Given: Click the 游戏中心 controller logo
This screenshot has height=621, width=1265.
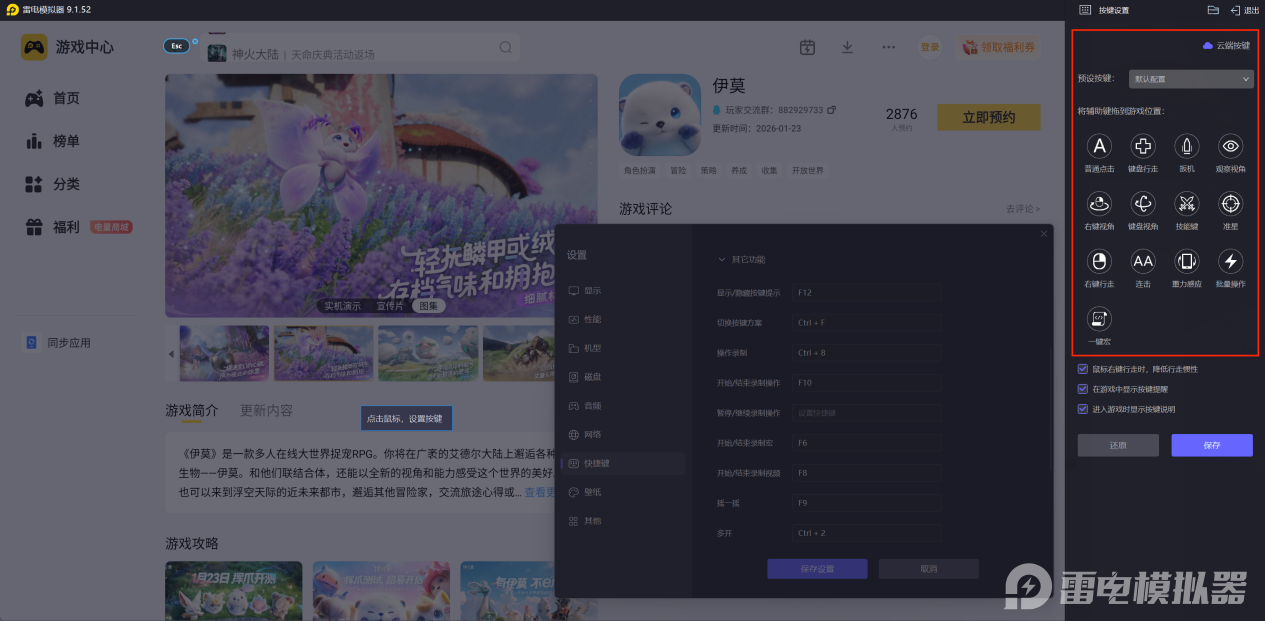Looking at the screenshot, I should [x=35, y=47].
